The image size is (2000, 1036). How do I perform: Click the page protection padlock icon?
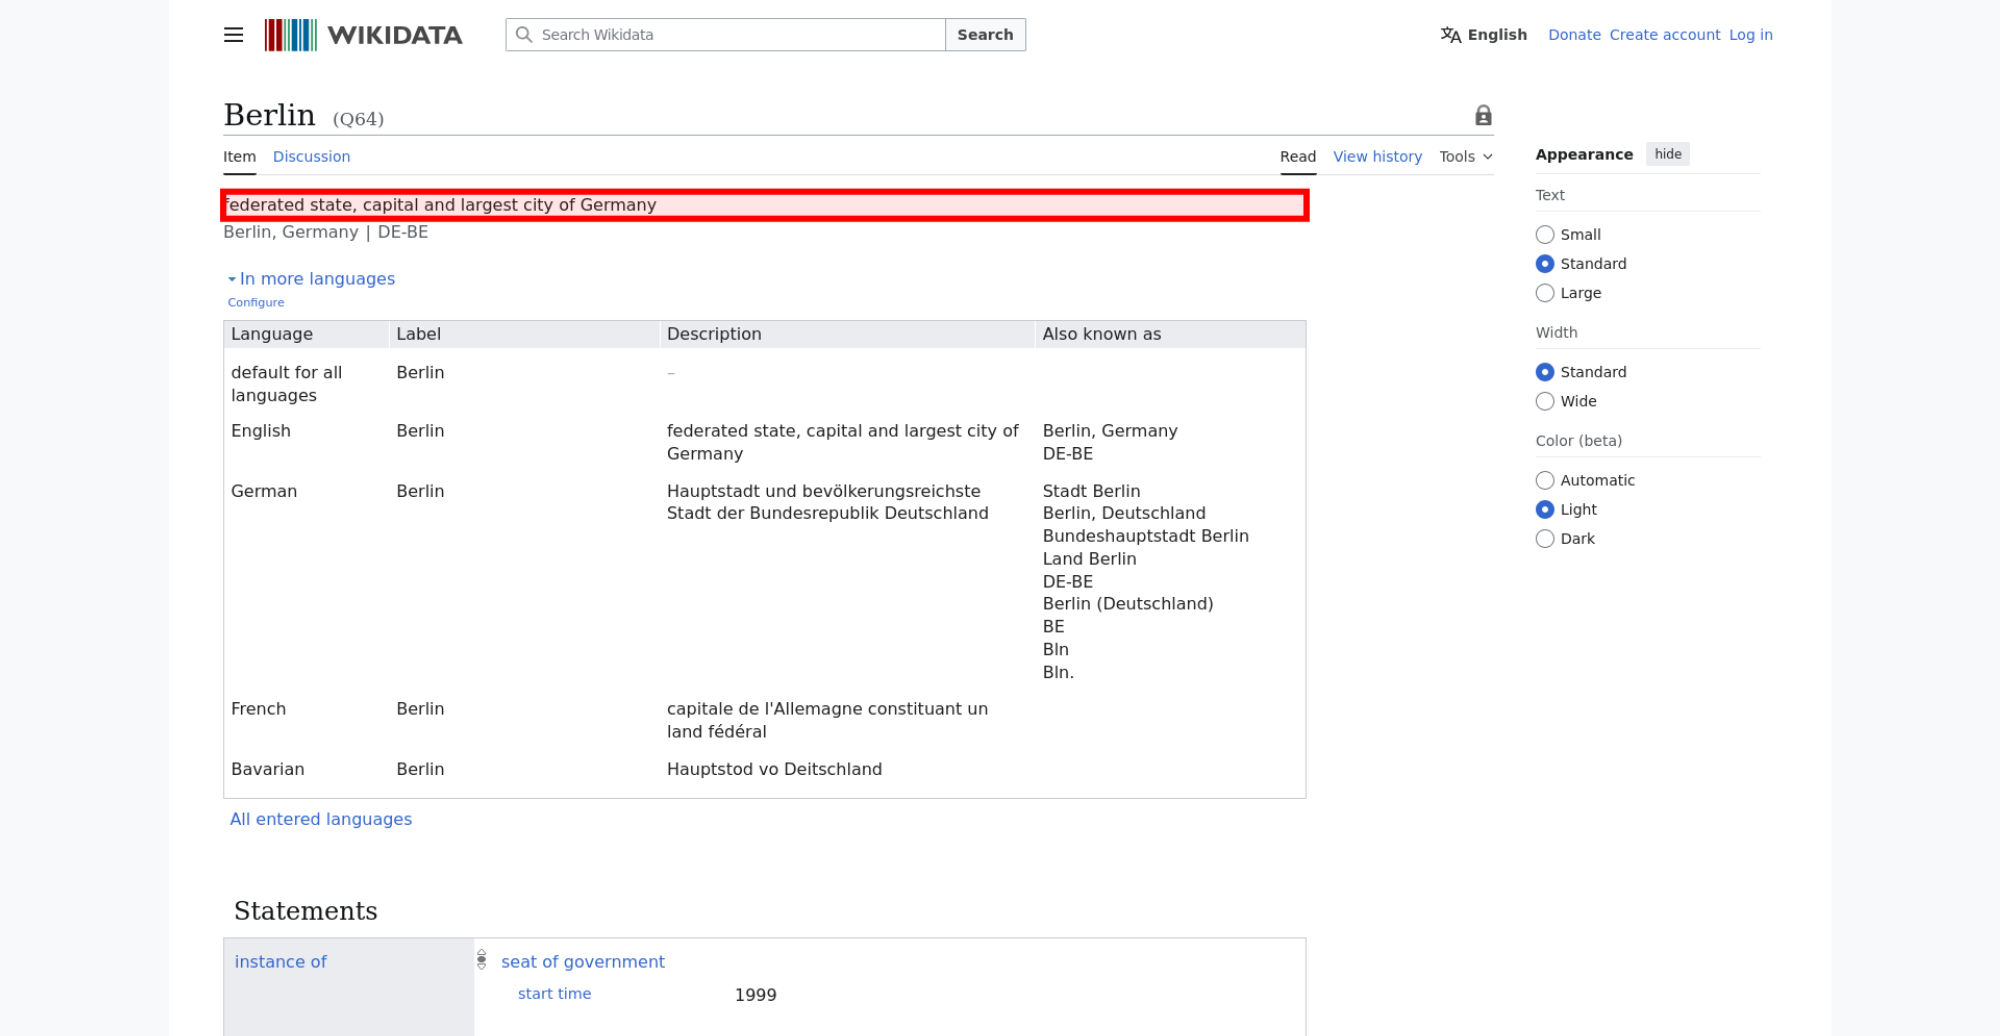tap(1483, 116)
